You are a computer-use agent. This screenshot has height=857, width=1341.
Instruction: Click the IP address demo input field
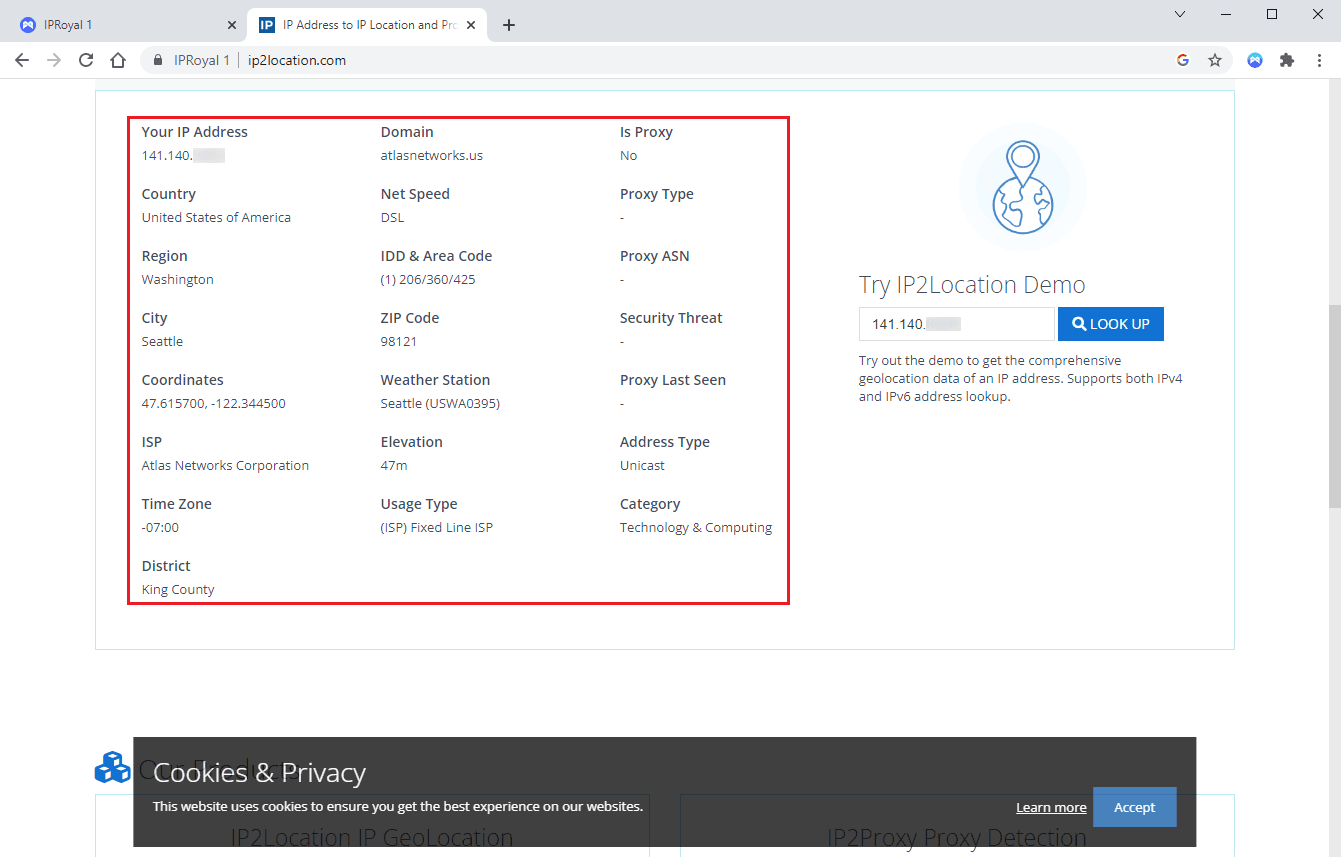click(956, 324)
